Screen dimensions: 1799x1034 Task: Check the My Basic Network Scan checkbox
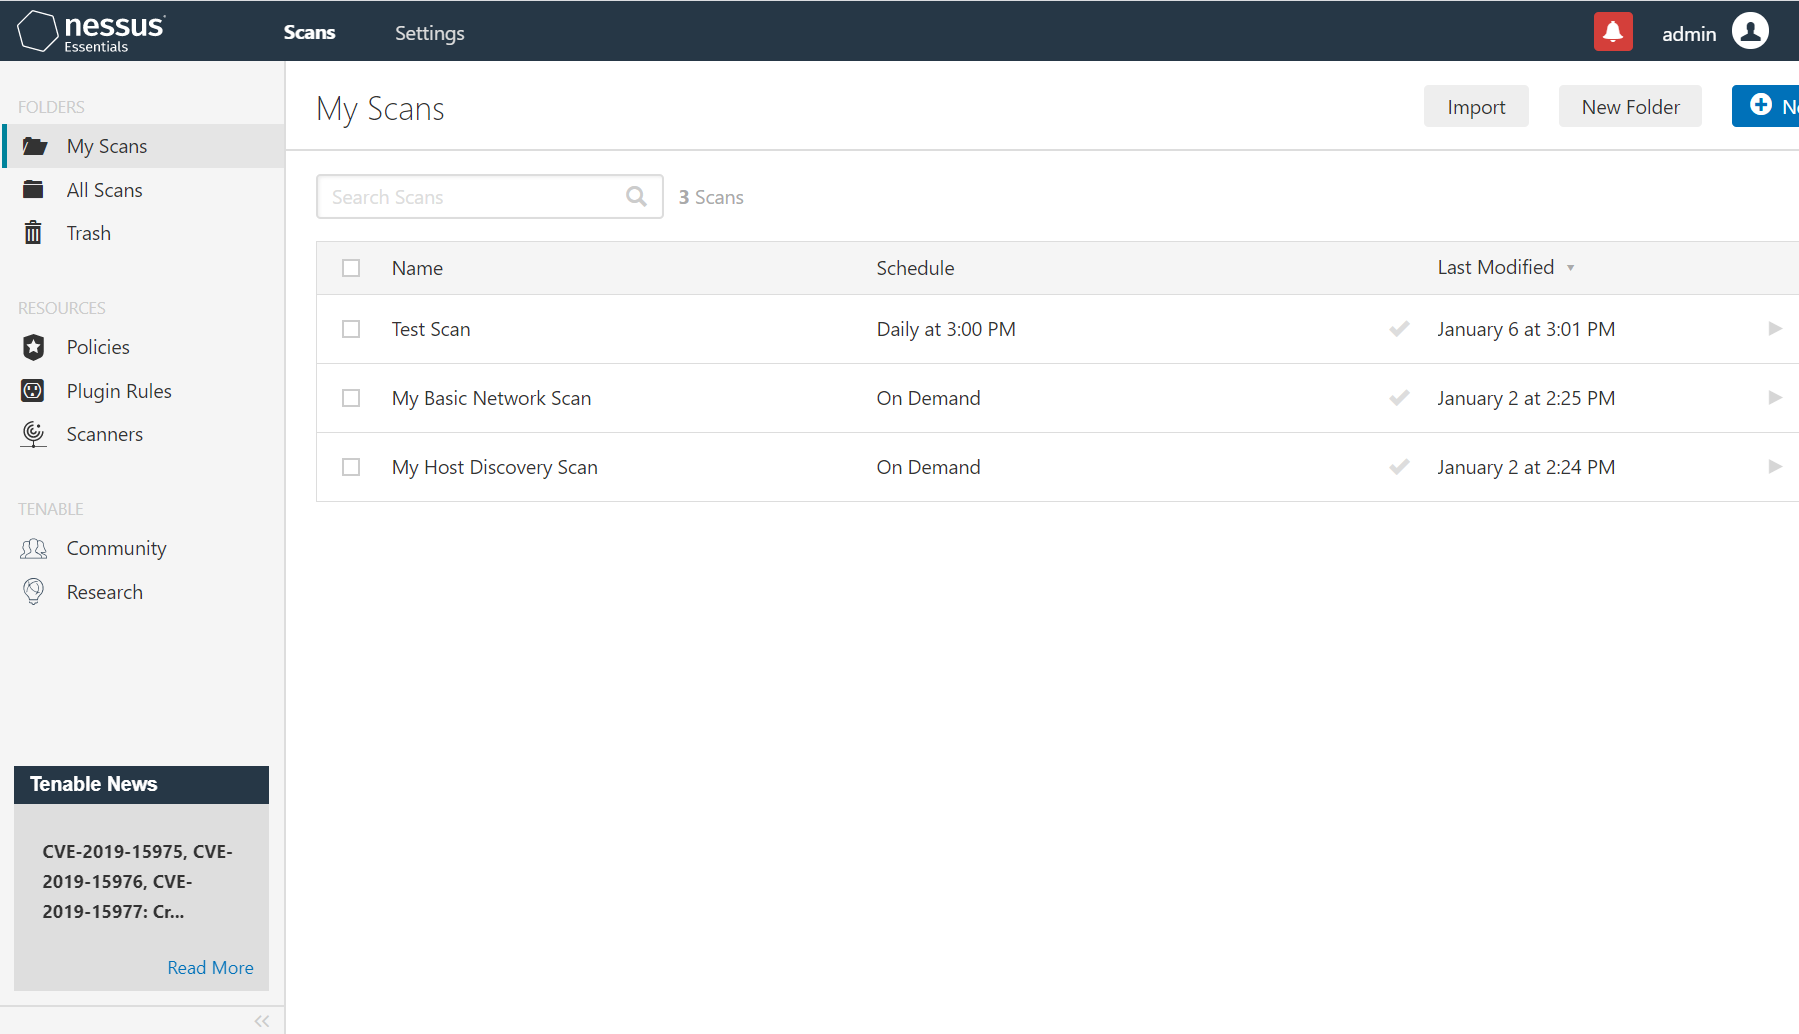click(x=351, y=398)
